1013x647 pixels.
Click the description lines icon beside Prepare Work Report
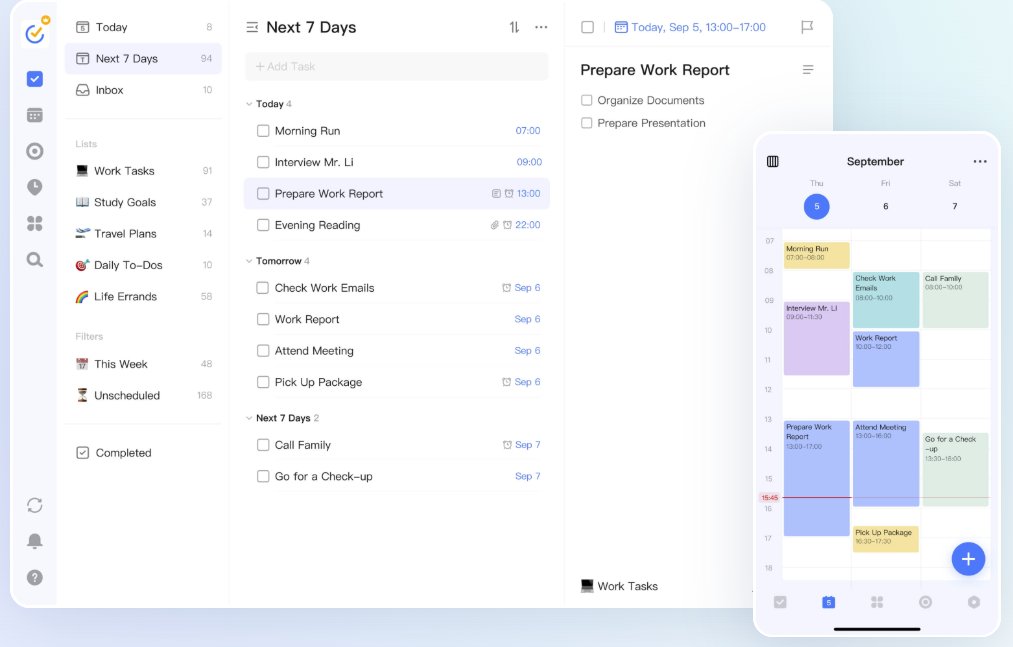coord(808,70)
